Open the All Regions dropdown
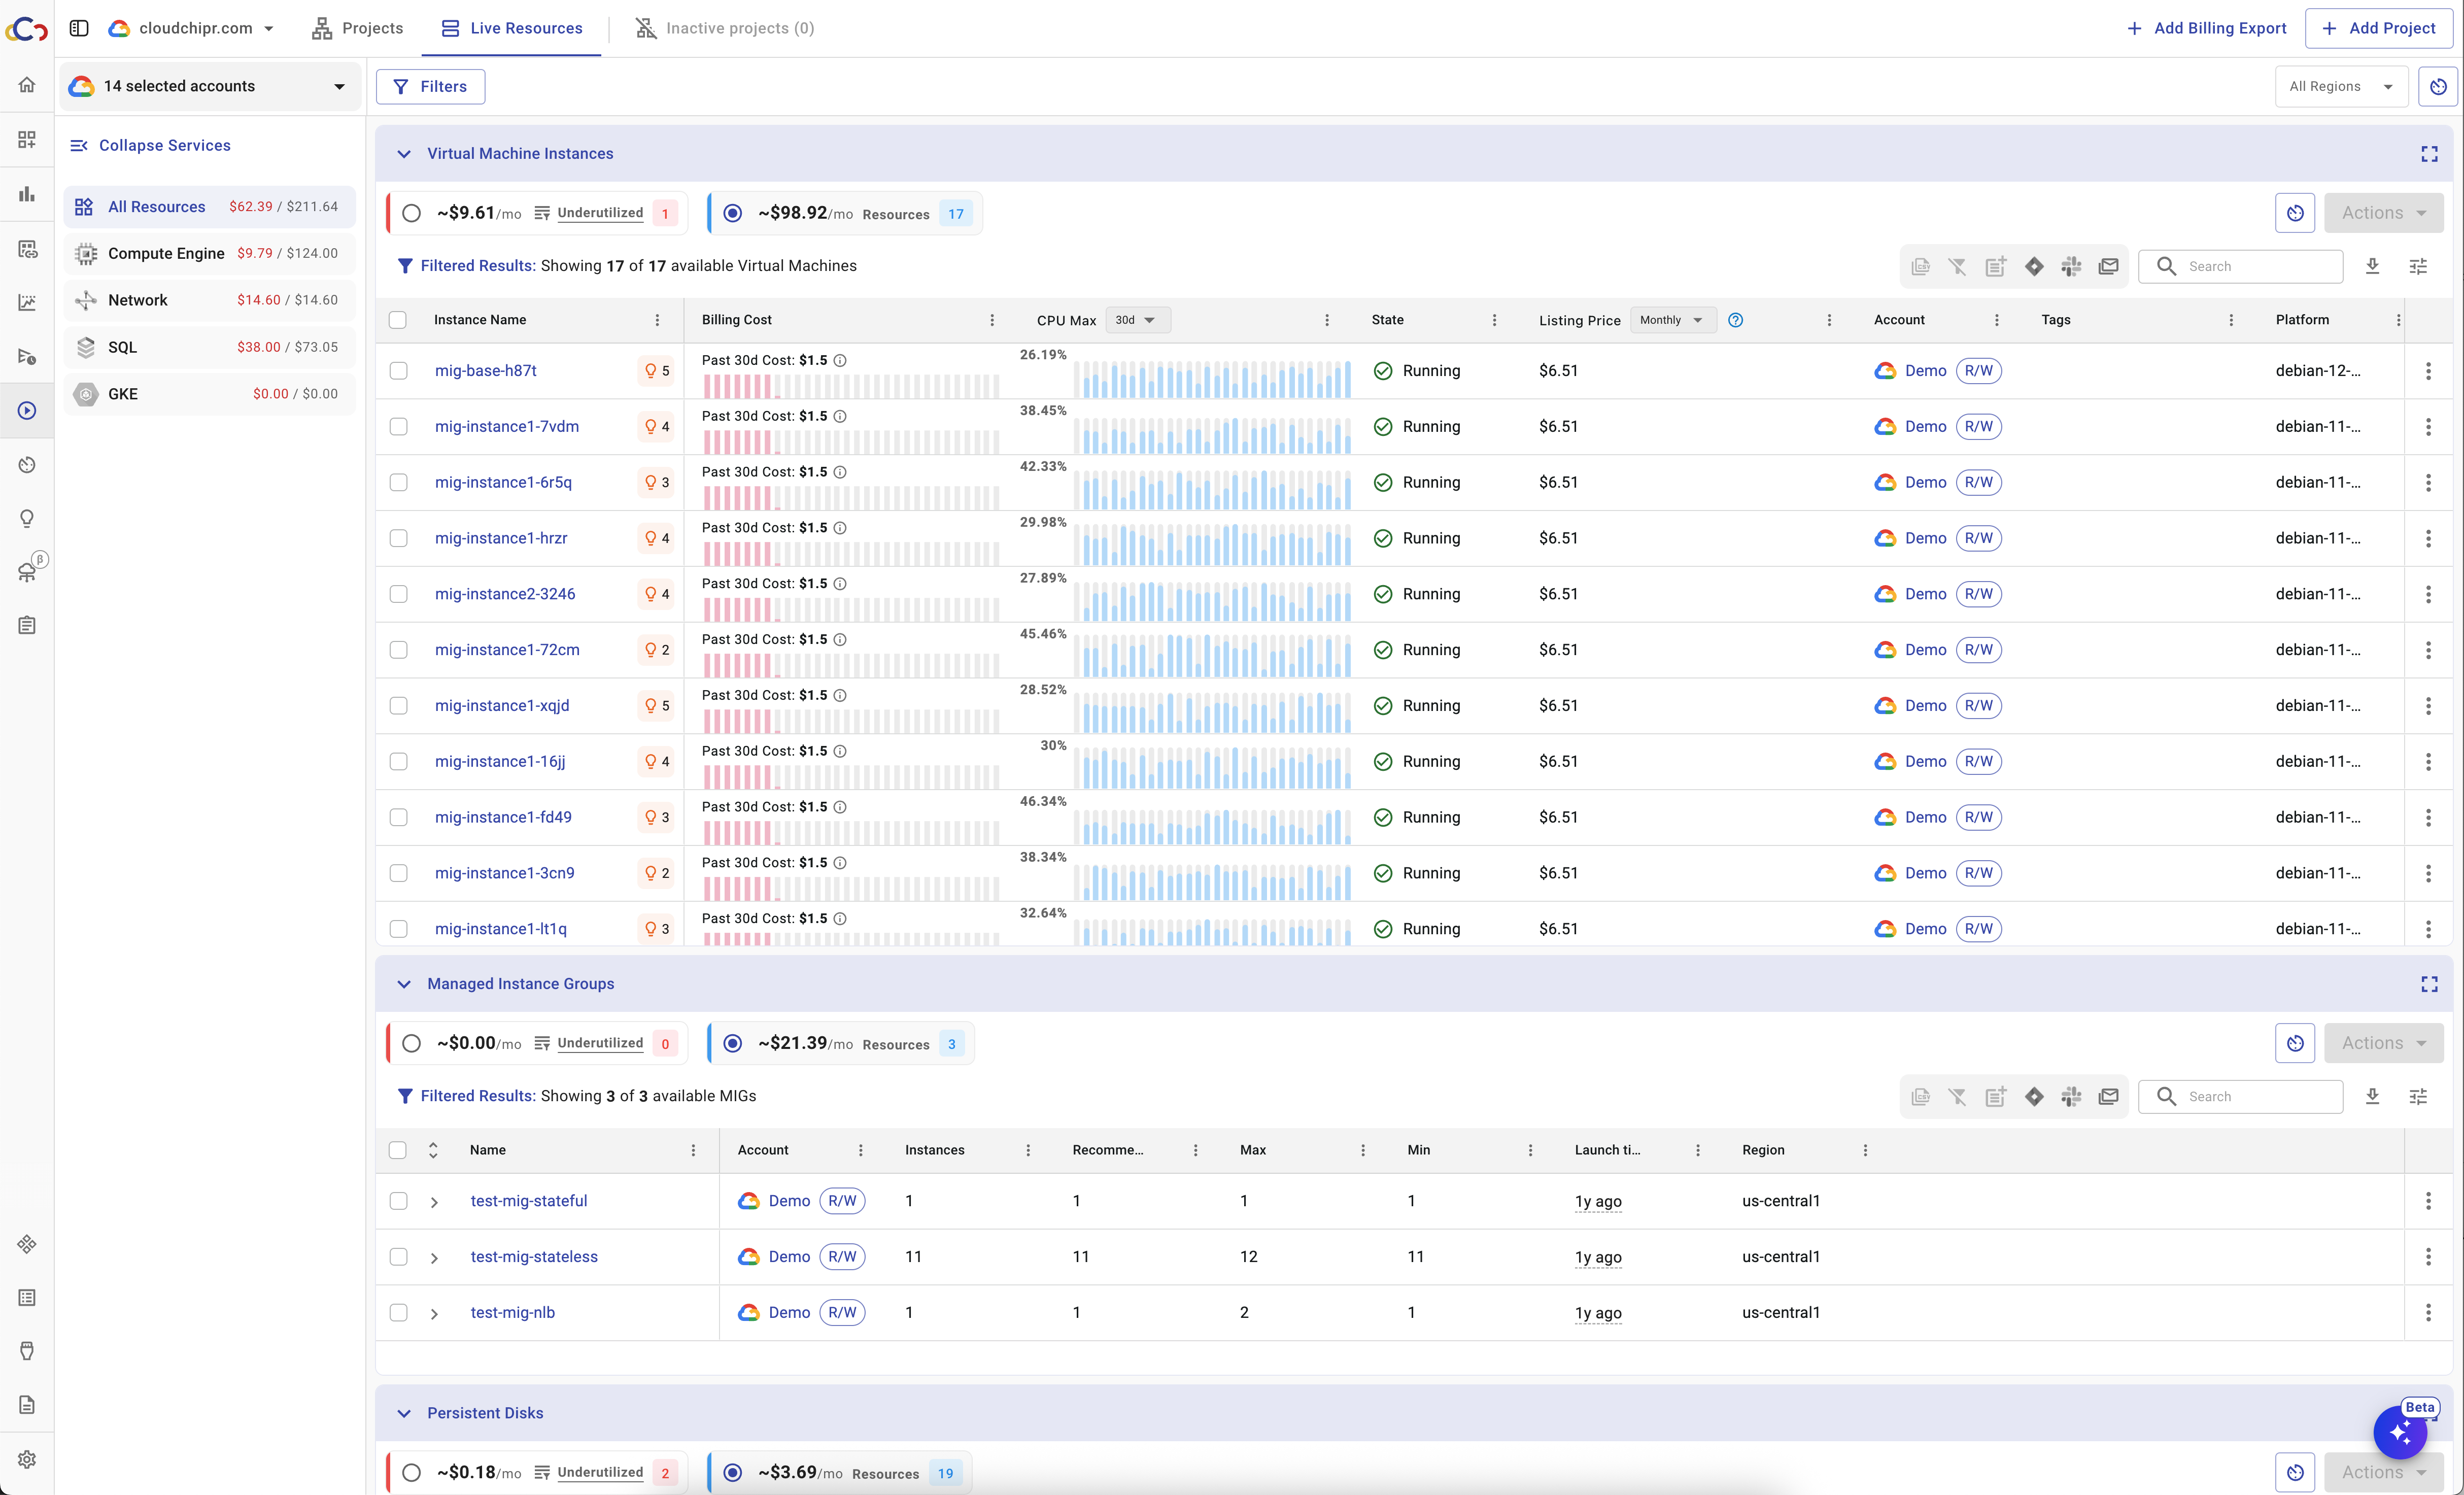 tap(2340, 86)
